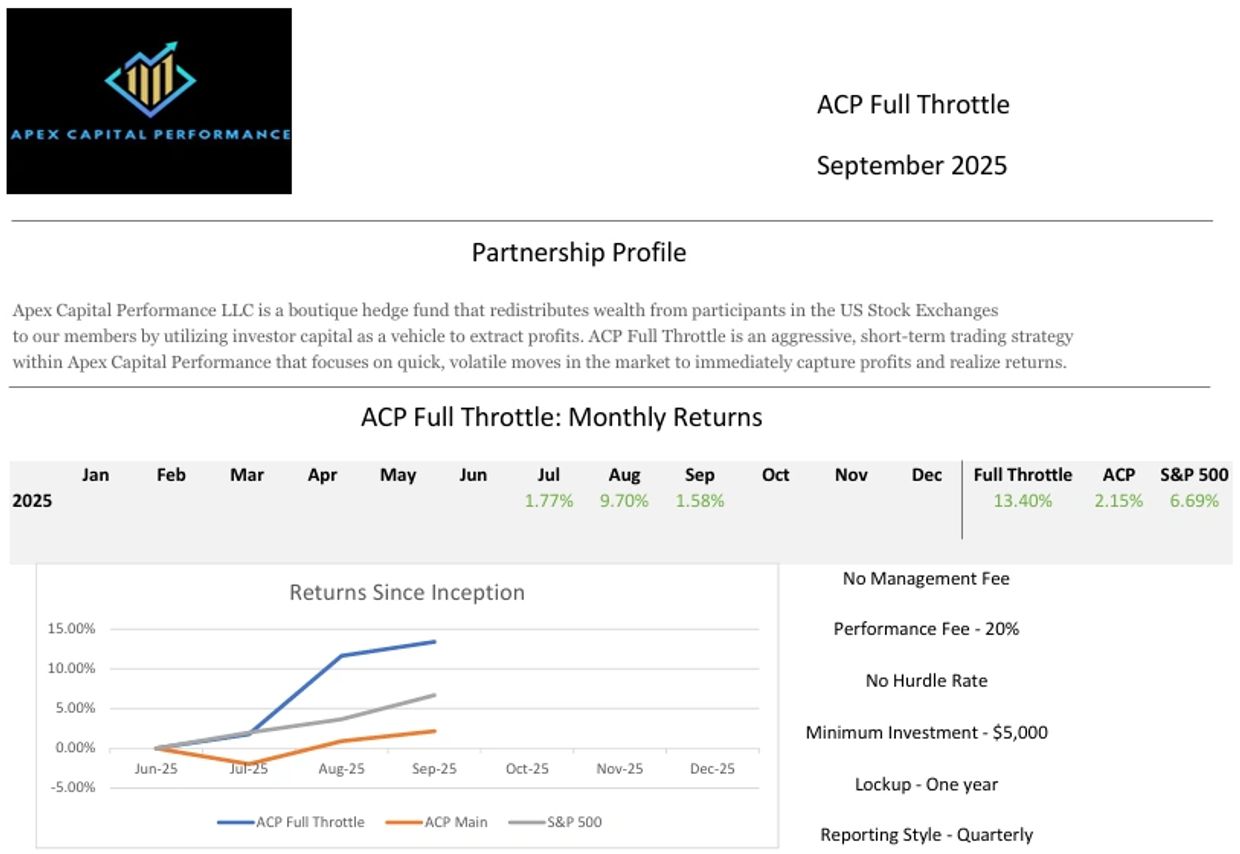Click the orange ACP Main legend marker

coord(404,822)
